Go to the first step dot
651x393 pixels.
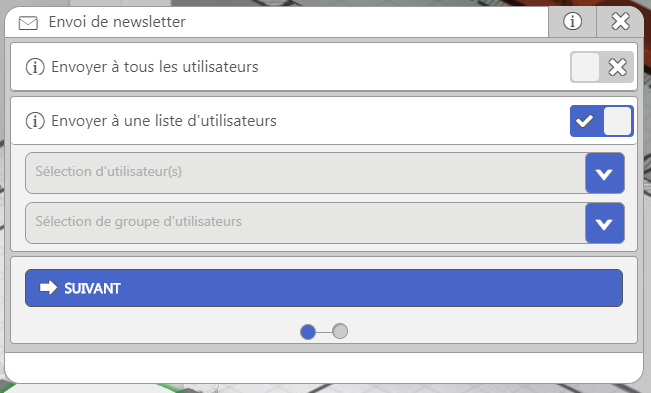[x=308, y=332]
